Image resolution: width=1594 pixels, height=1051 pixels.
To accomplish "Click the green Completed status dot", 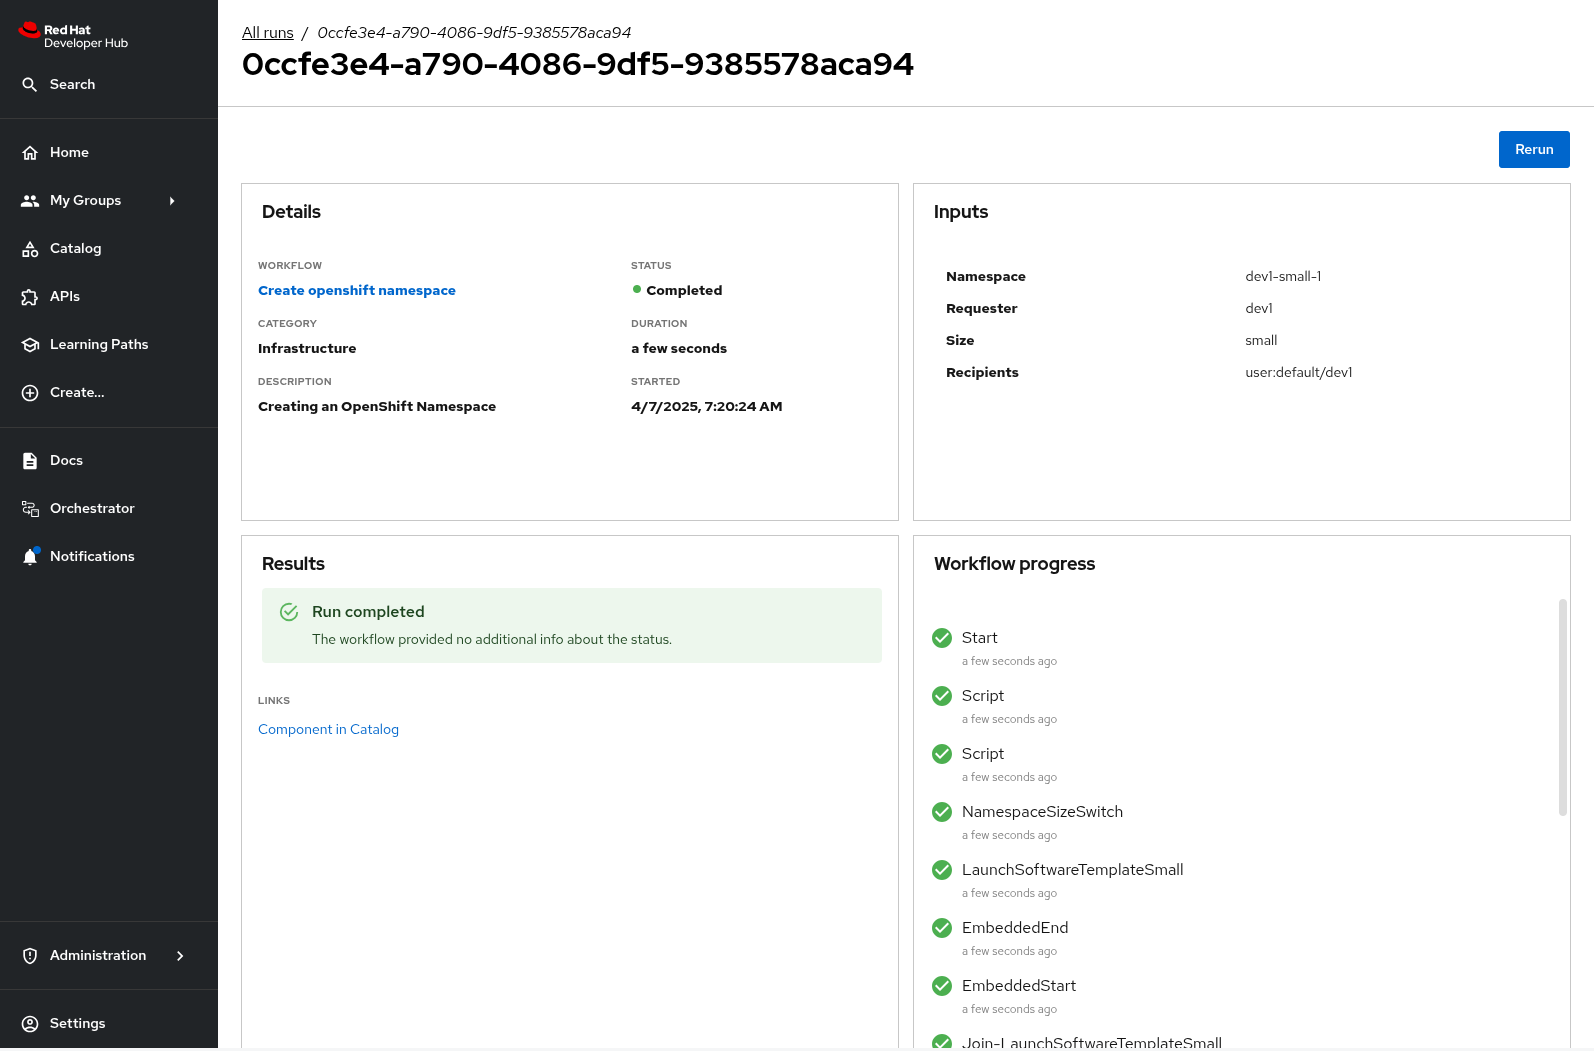I will pos(637,290).
